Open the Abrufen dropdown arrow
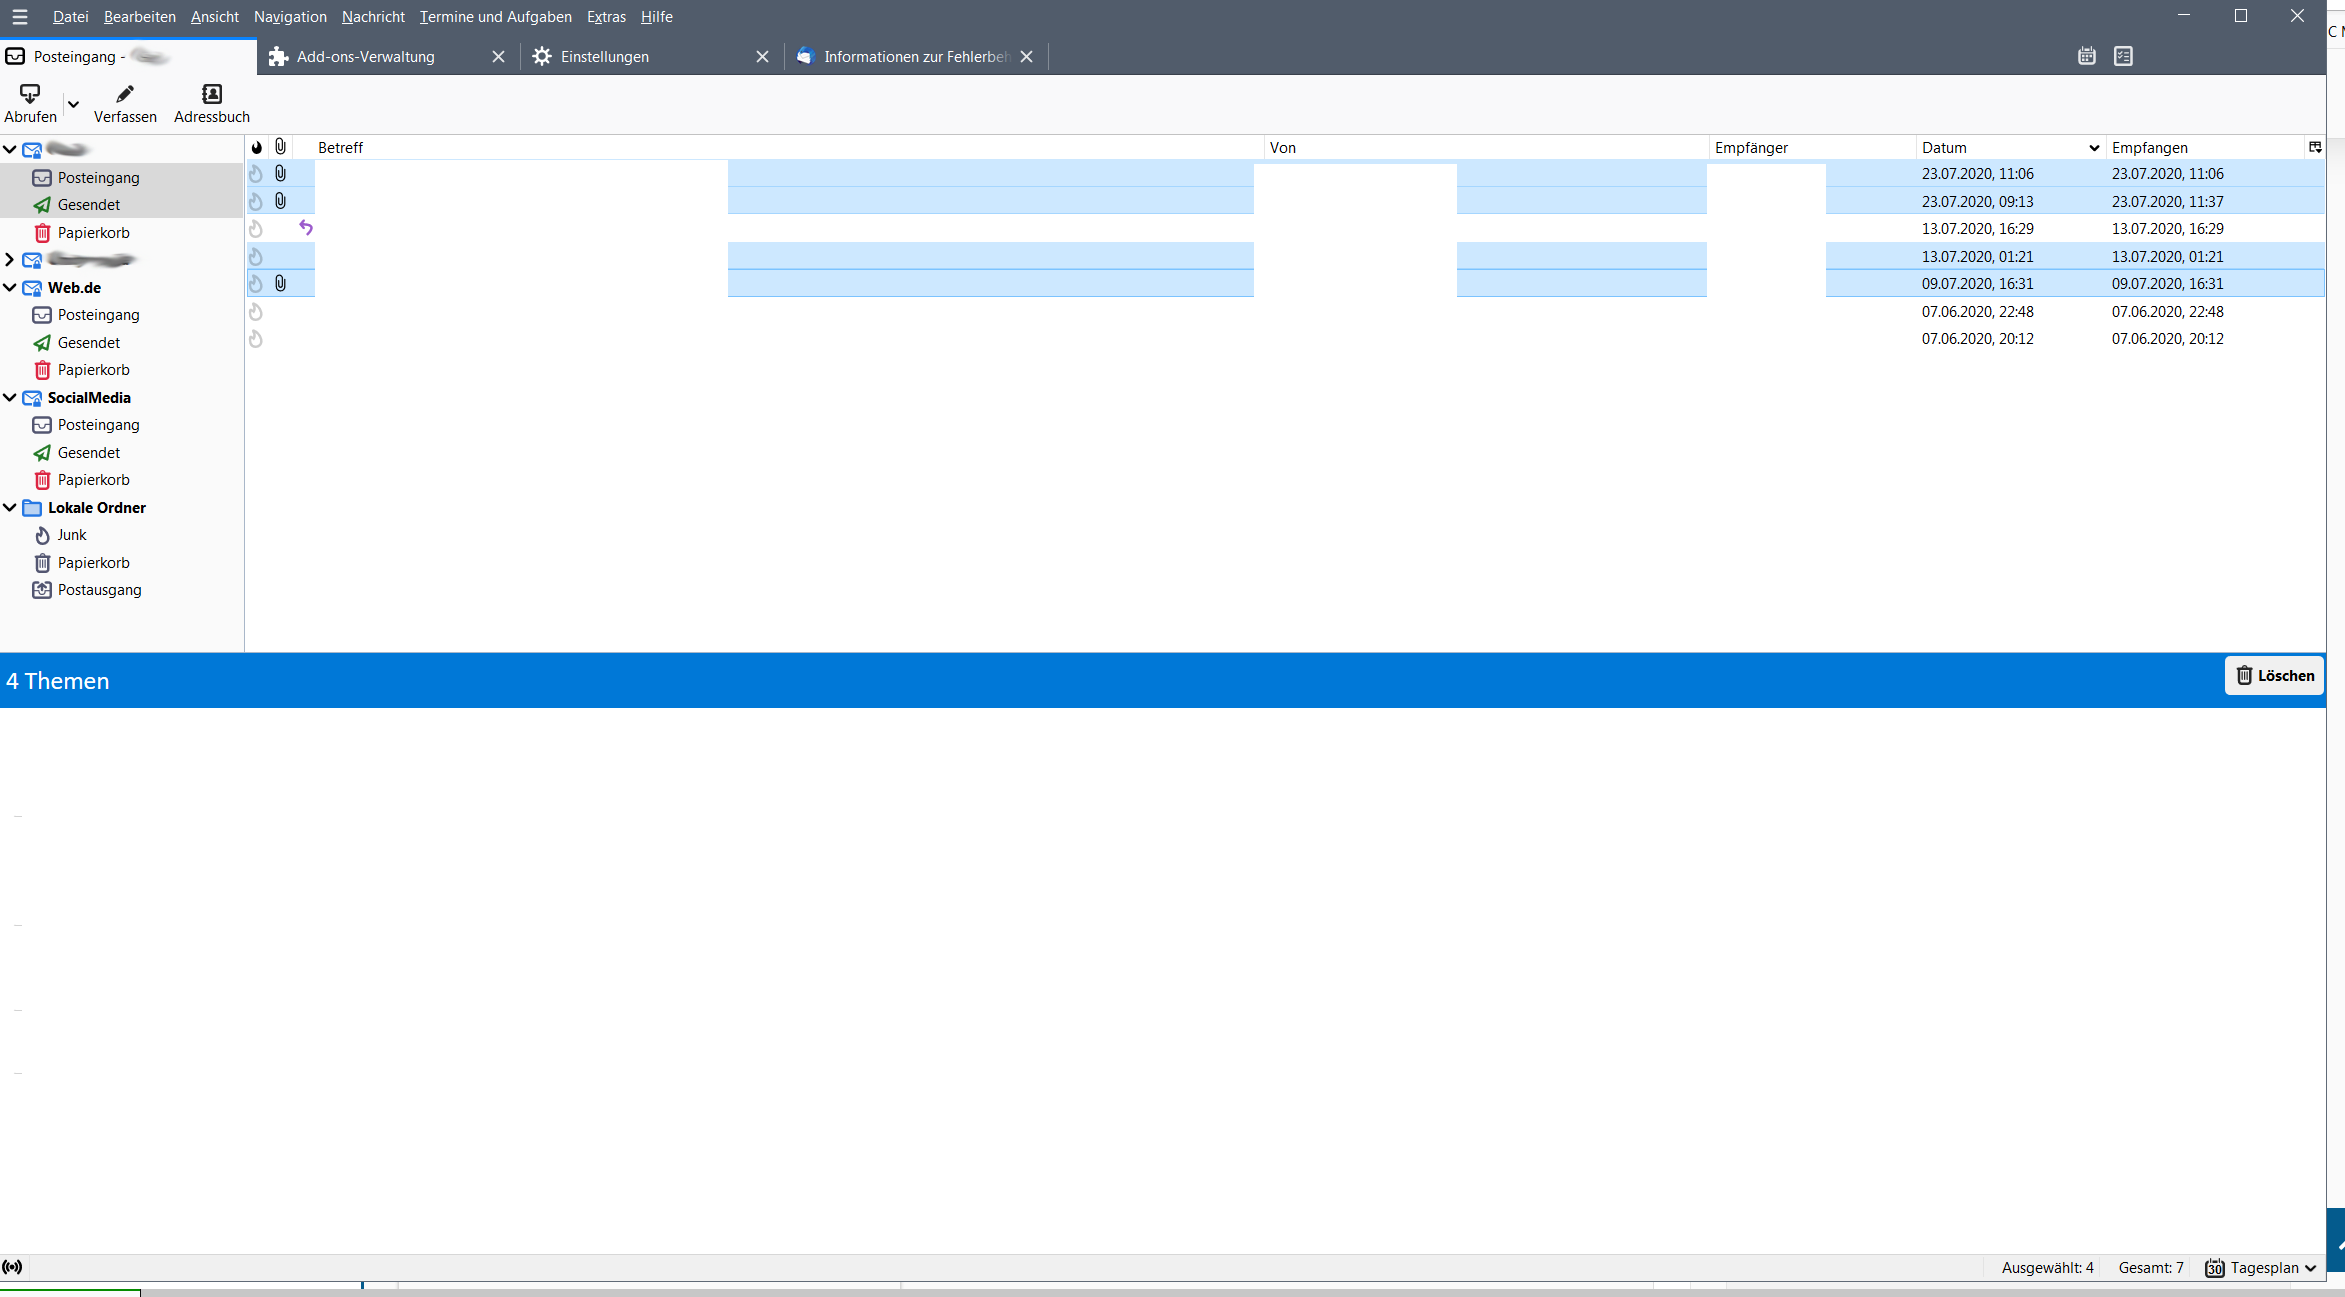 point(73,104)
